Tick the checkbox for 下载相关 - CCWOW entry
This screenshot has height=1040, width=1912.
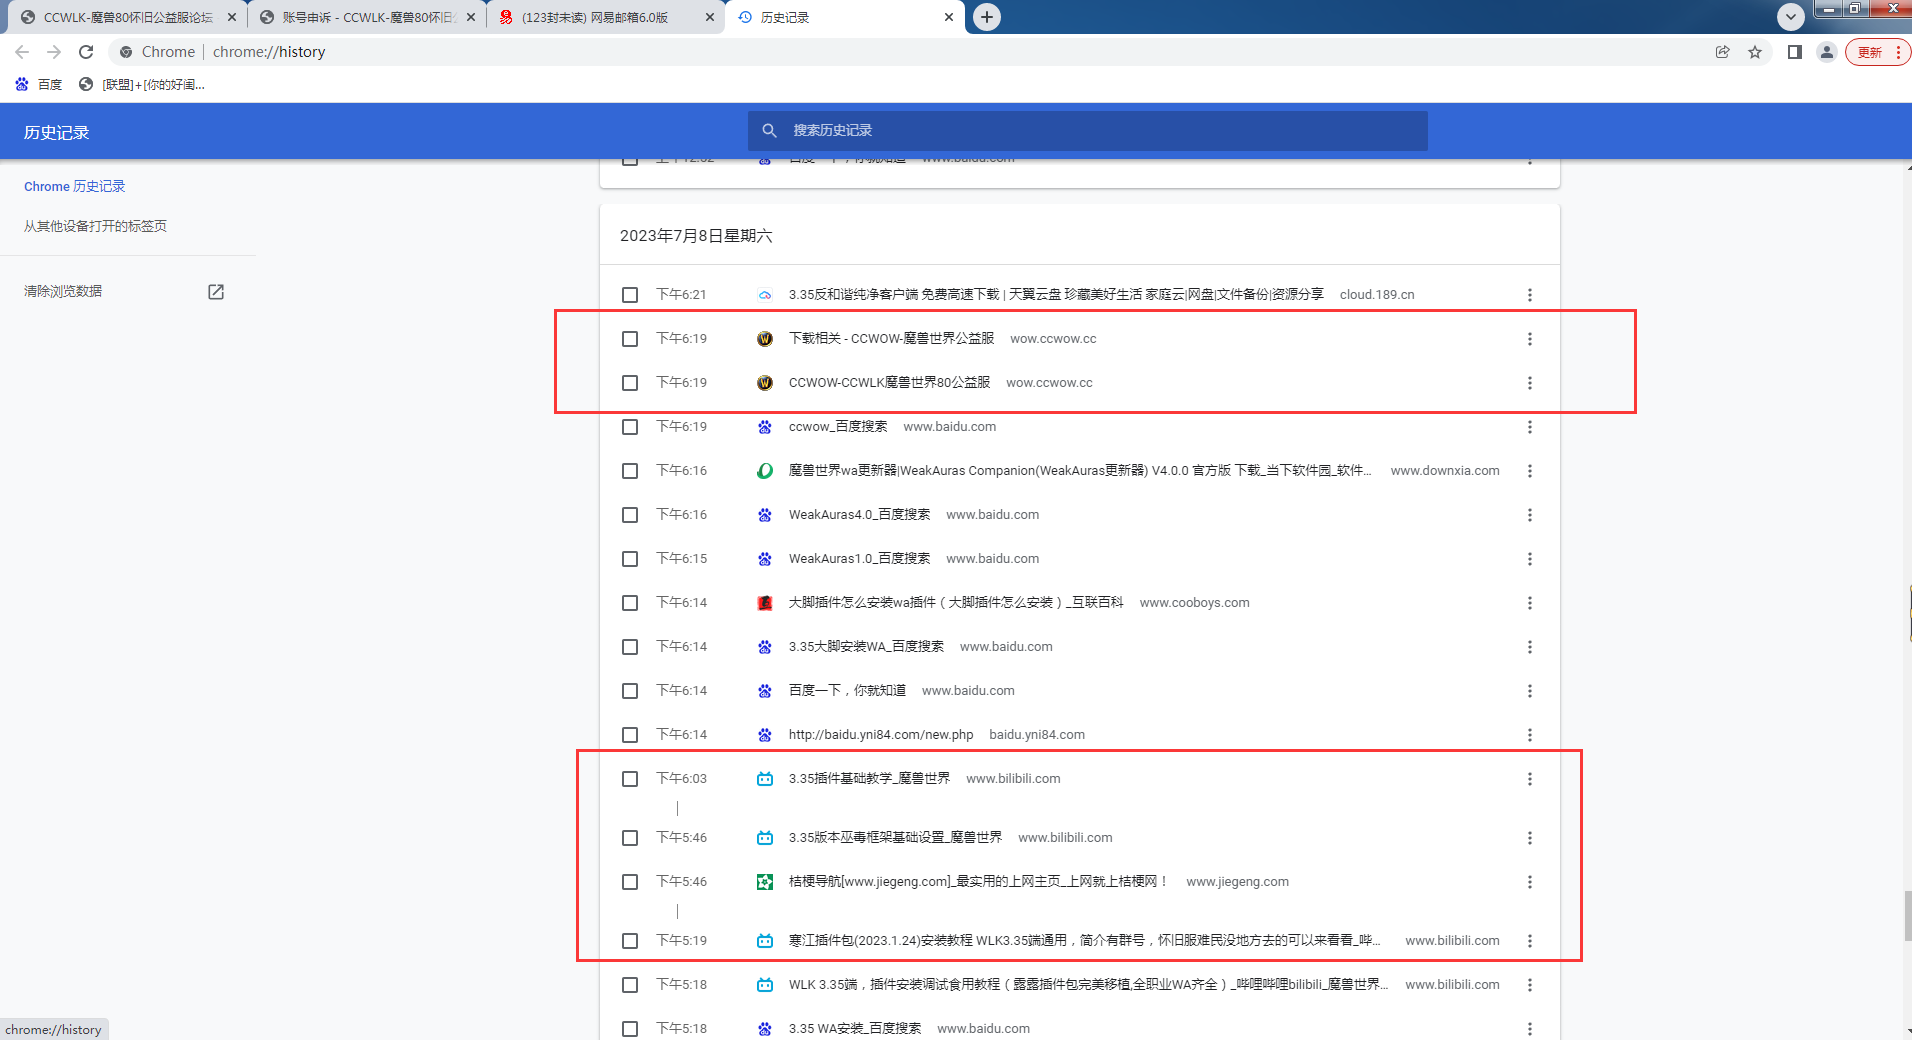tap(630, 338)
